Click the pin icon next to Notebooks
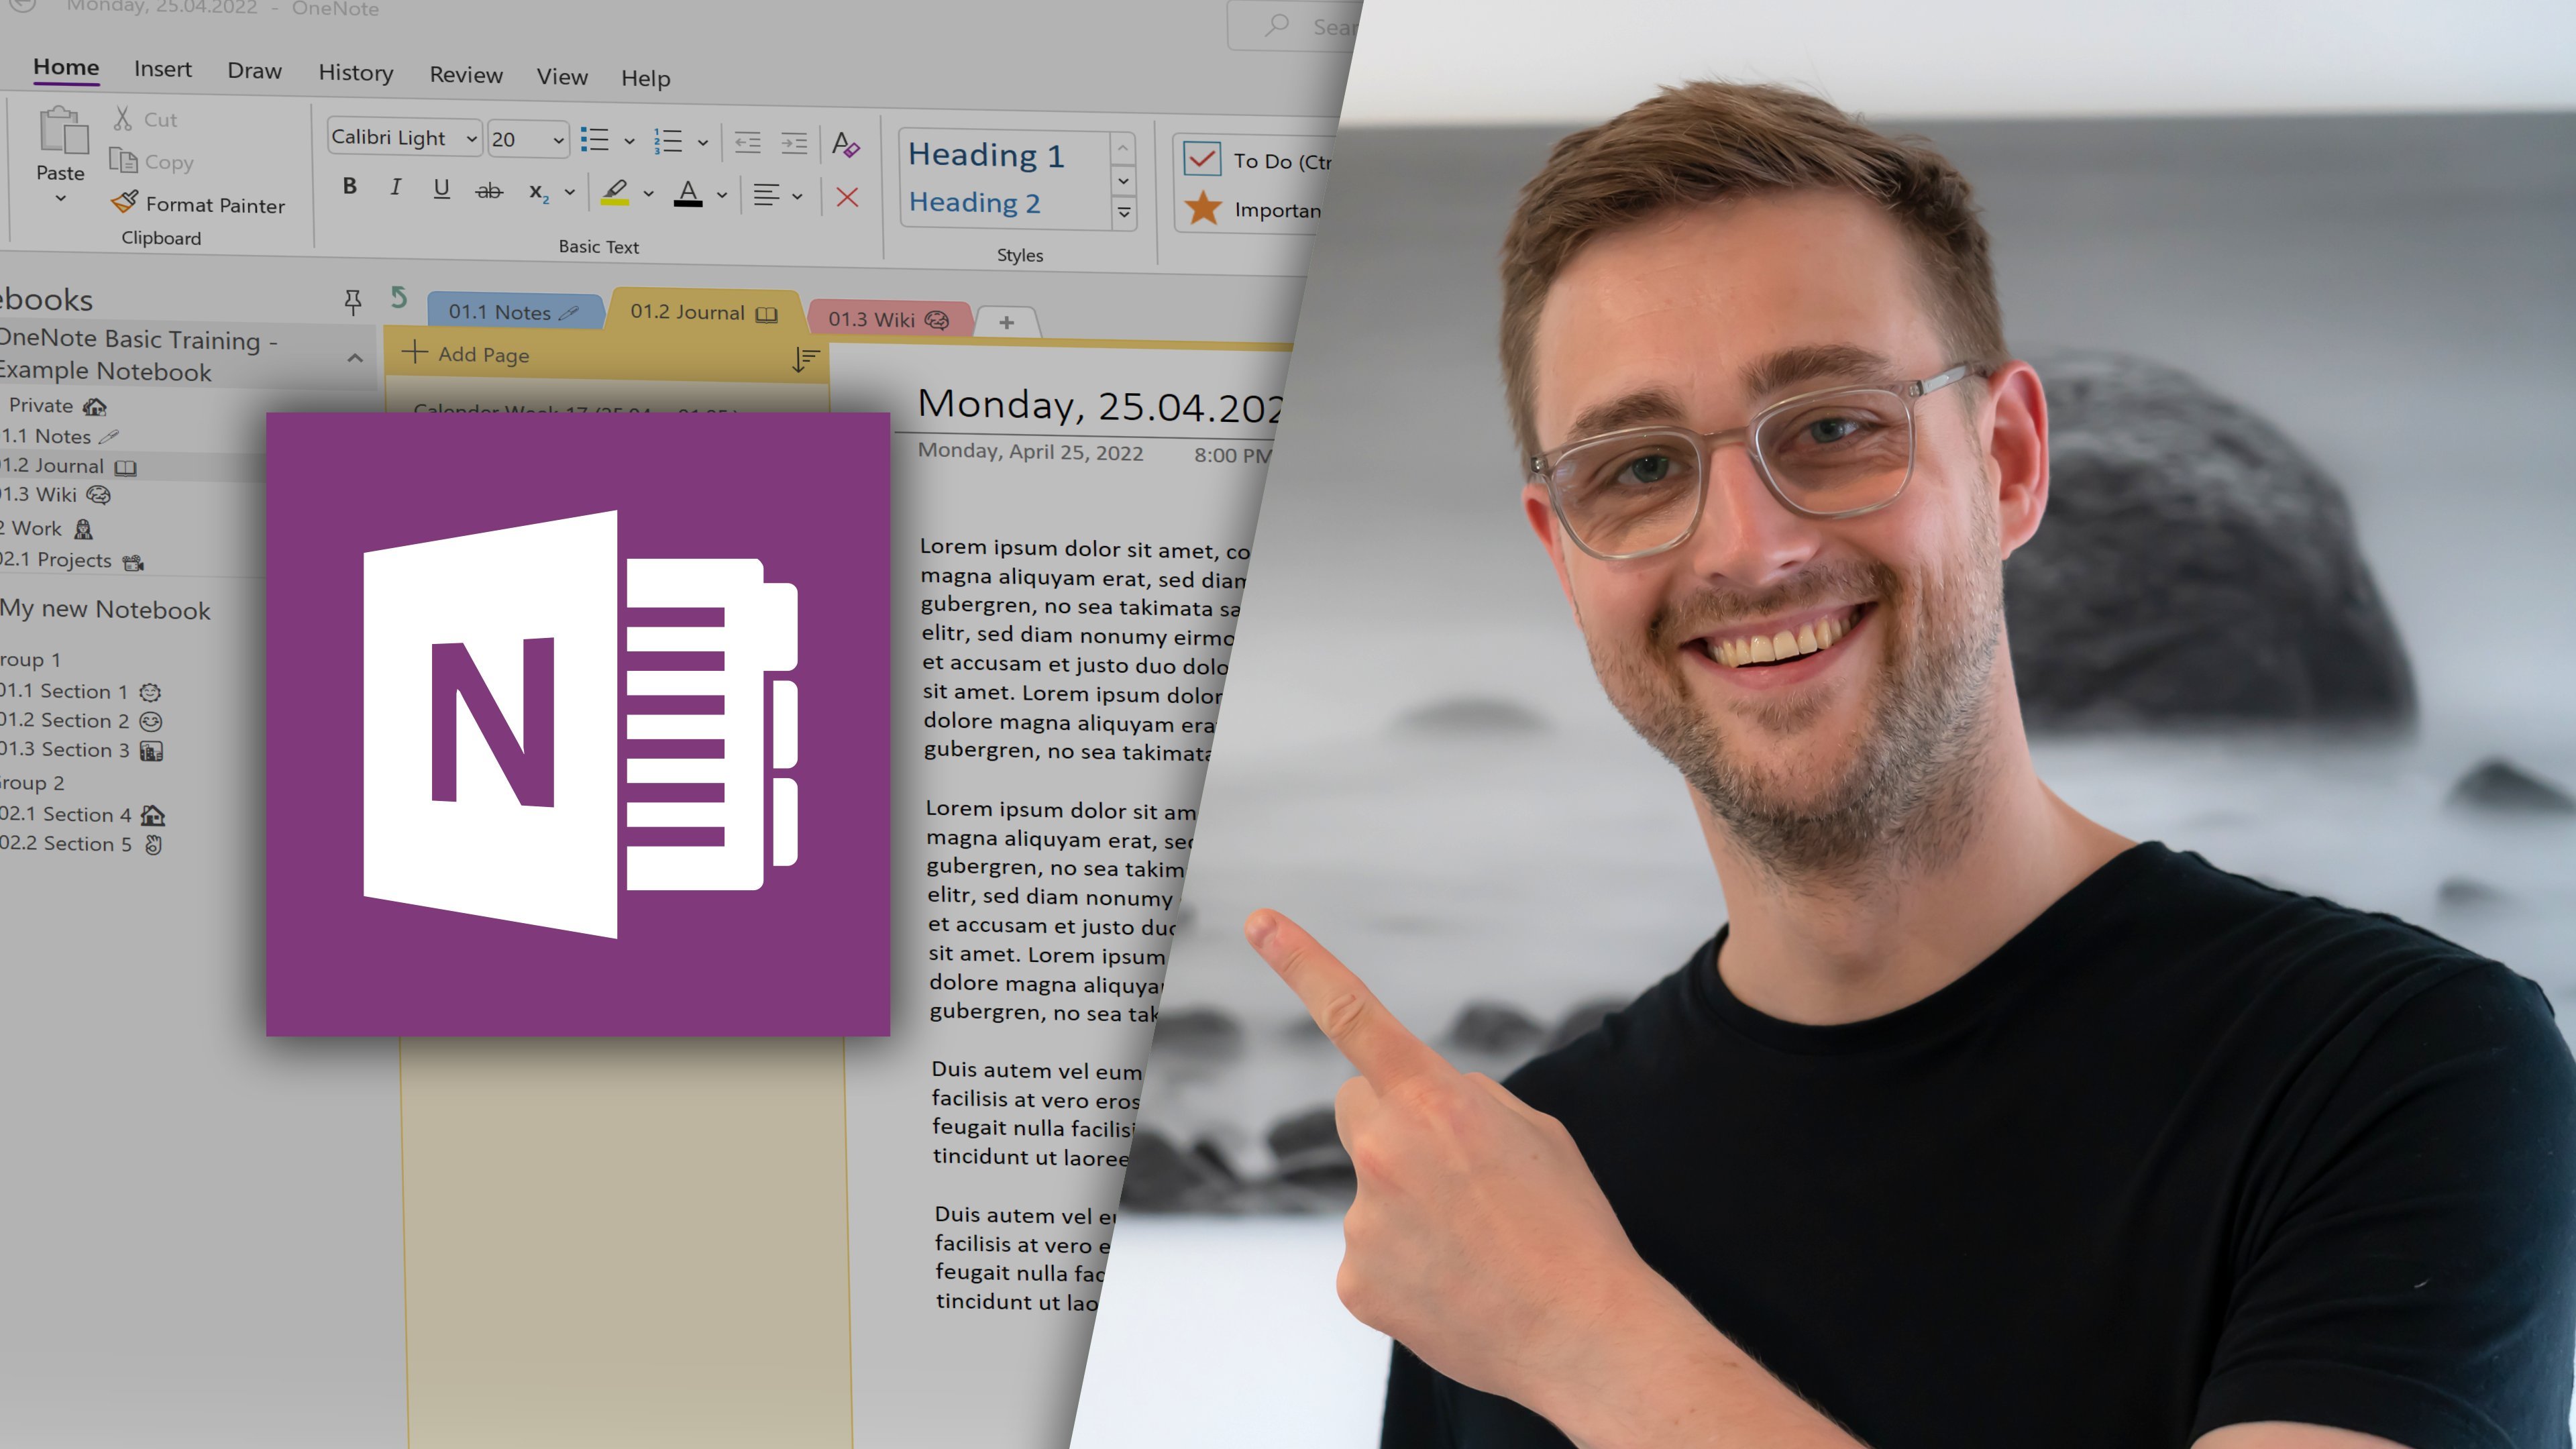Viewport: 2576px width, 1449px height. [354, 302]
